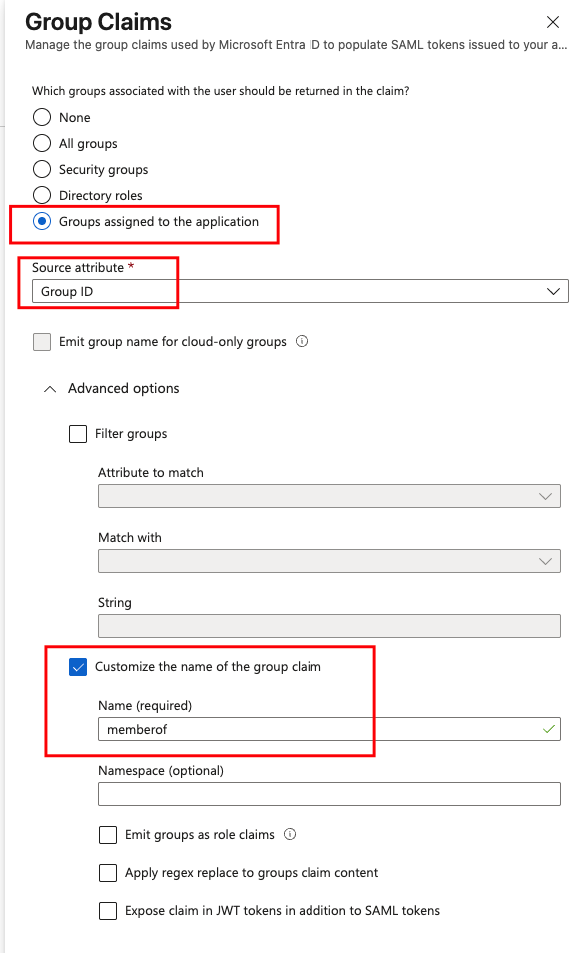Choose Security groups radio option
This screenshot has width=585, height=953.
(x=42, y=169)
